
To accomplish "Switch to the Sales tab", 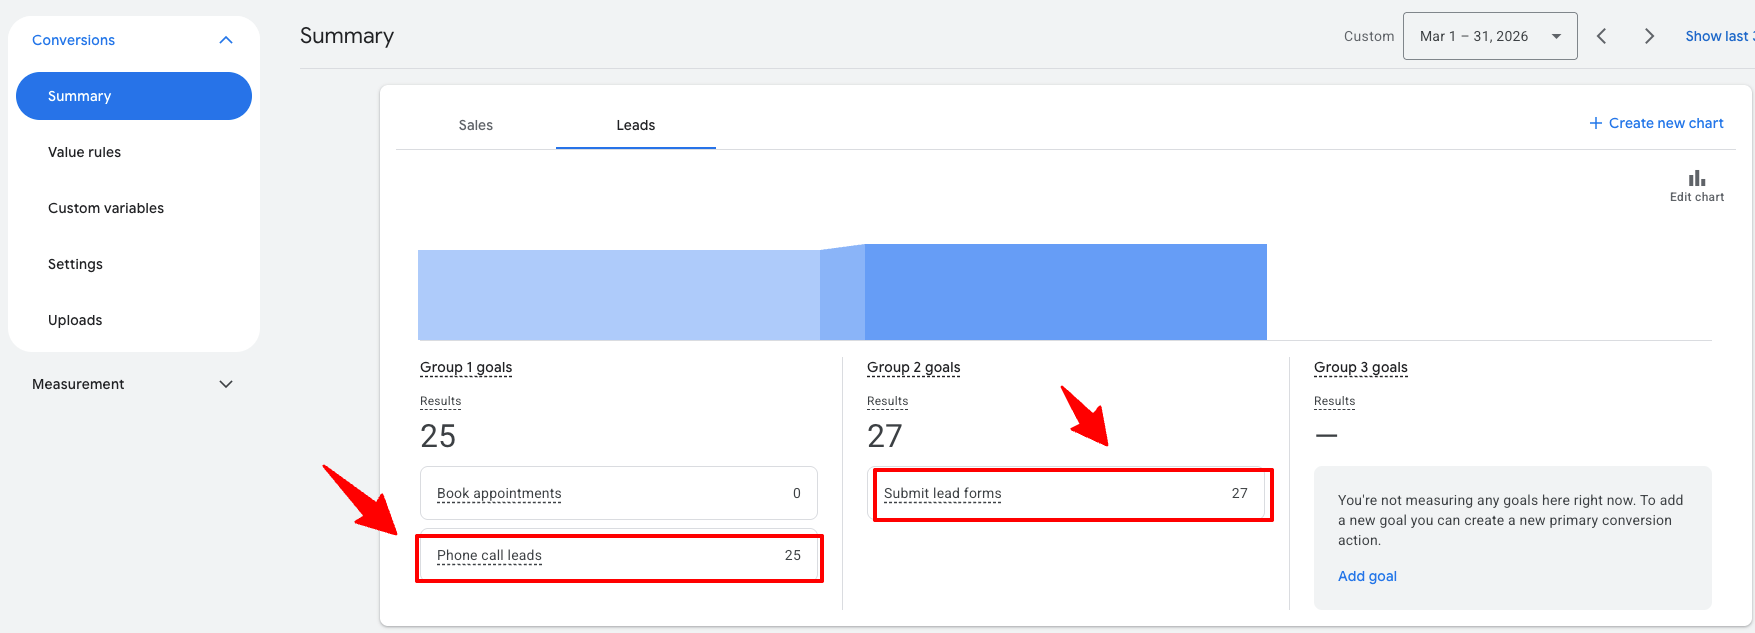I will (476, 125).
